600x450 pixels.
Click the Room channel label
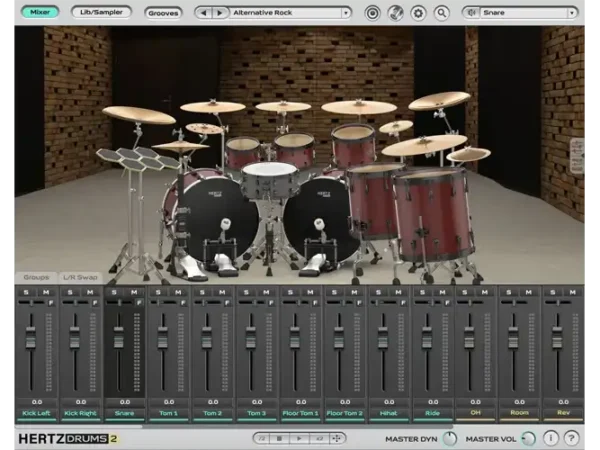pos(520,412)
